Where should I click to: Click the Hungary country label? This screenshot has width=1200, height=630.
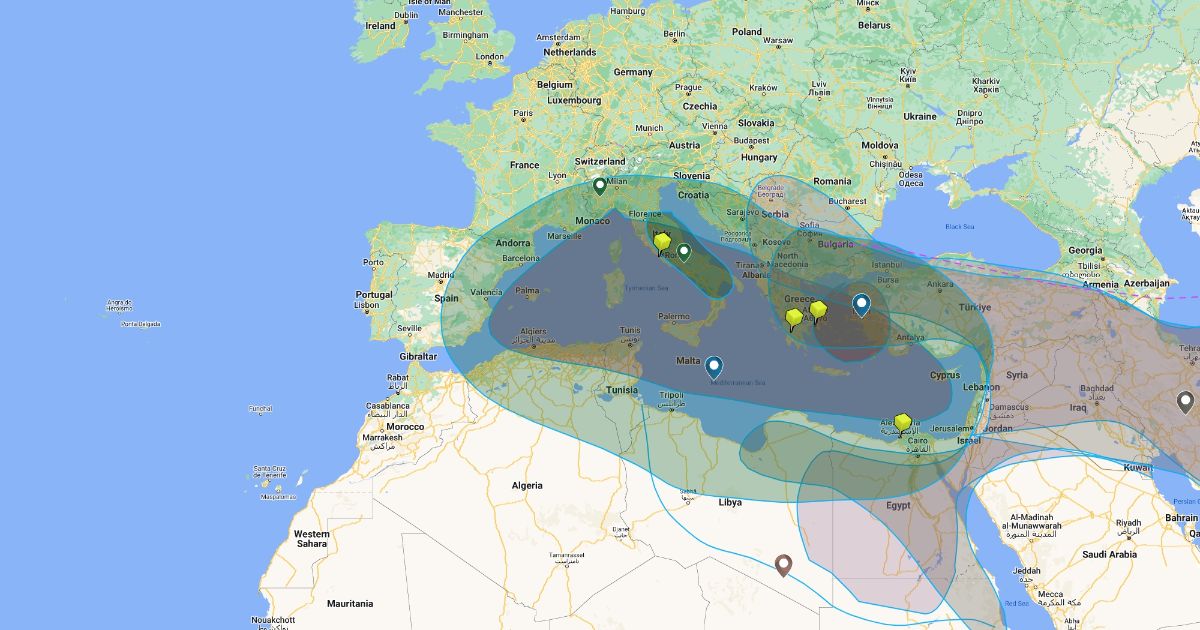(x=759, y=157)
